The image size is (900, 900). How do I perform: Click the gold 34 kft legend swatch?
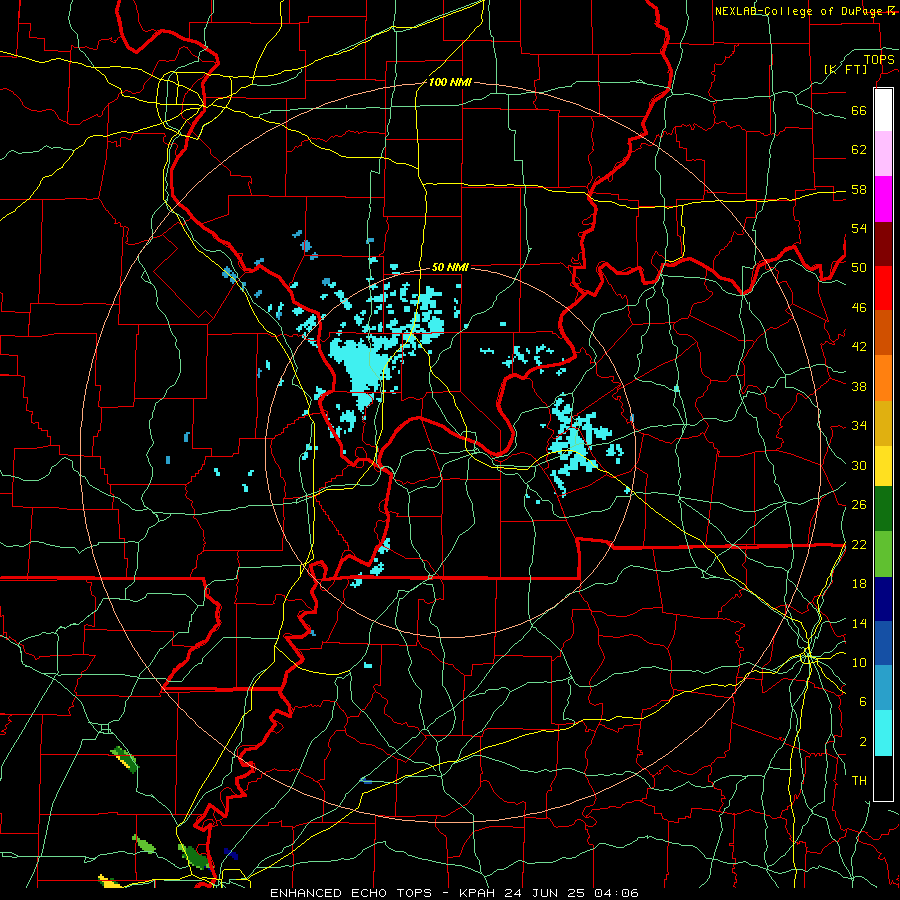[883, 423]
